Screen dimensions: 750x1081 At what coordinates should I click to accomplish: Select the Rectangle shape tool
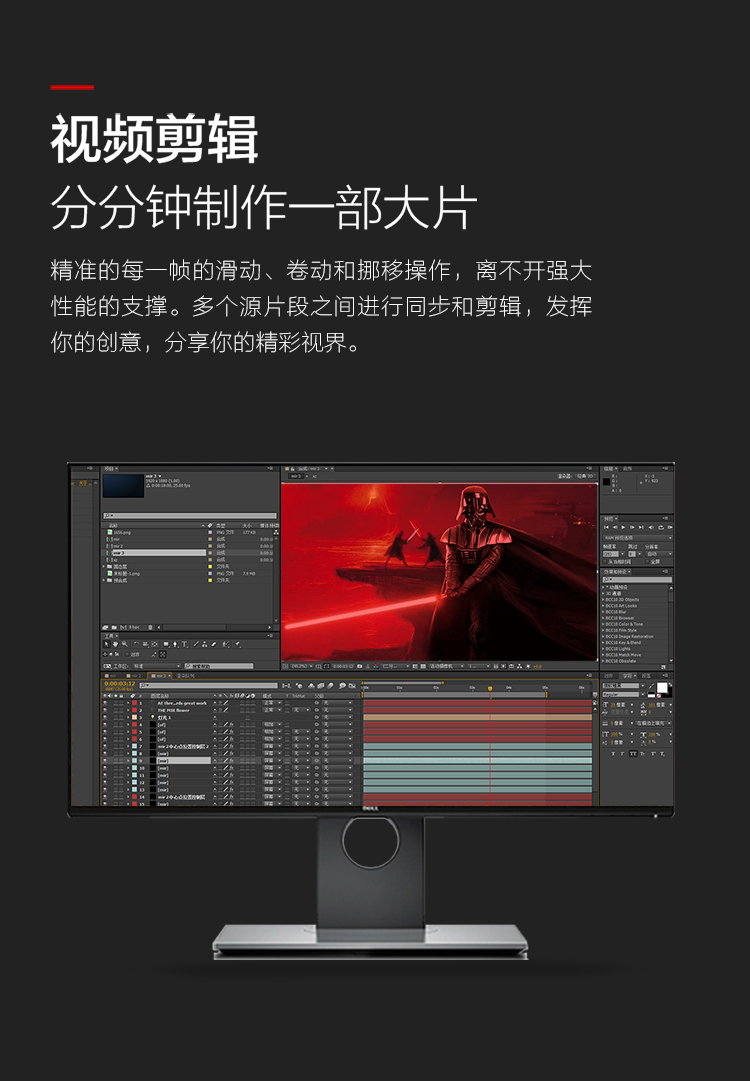point(166,644)
